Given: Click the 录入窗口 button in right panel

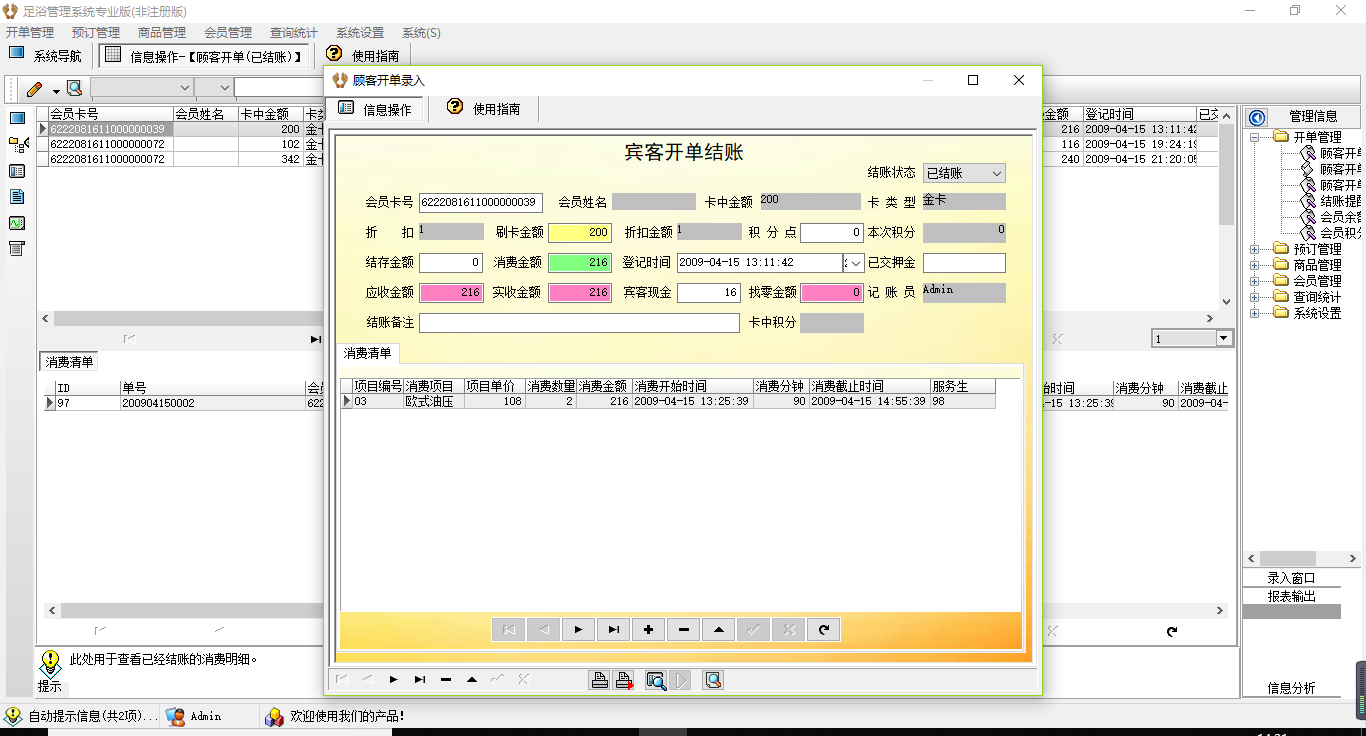Looking at the screenshot, I should 1291,578.
